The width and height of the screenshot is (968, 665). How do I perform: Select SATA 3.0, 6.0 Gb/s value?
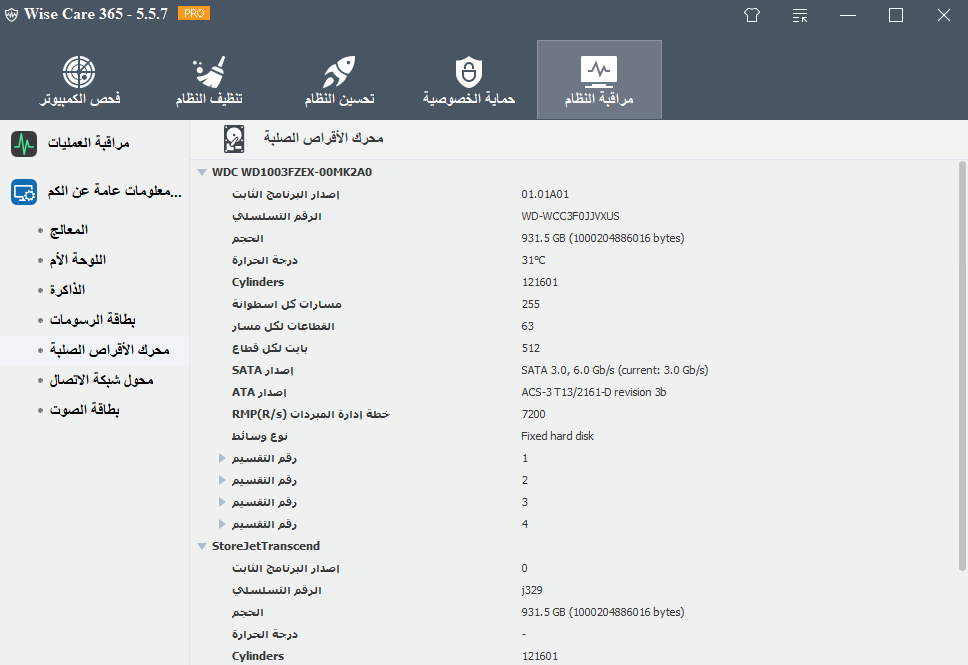(x=615, y=370)
